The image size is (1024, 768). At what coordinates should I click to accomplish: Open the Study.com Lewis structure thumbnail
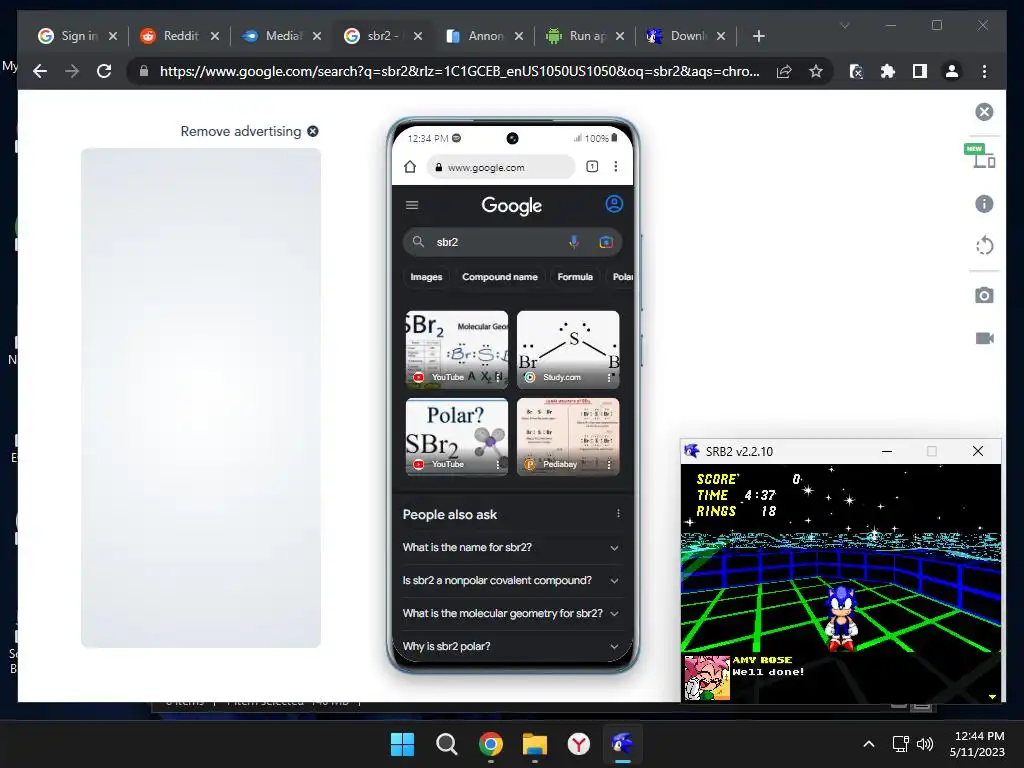568,349
